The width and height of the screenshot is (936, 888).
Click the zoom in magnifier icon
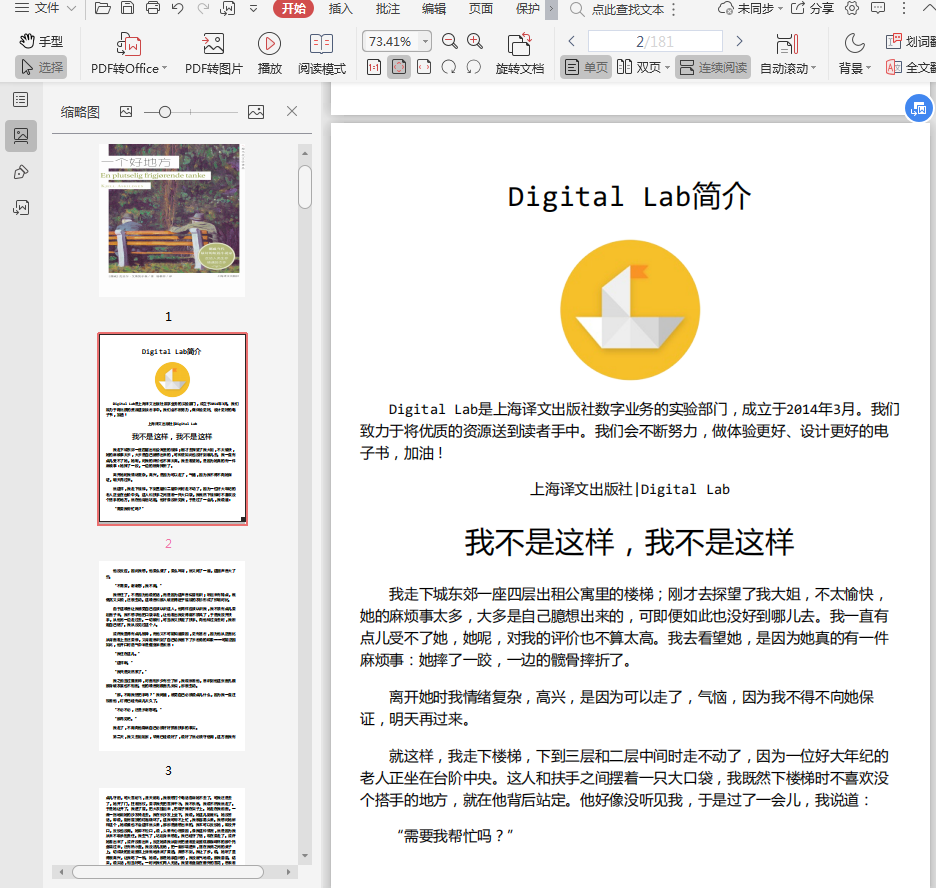(475, 41)
